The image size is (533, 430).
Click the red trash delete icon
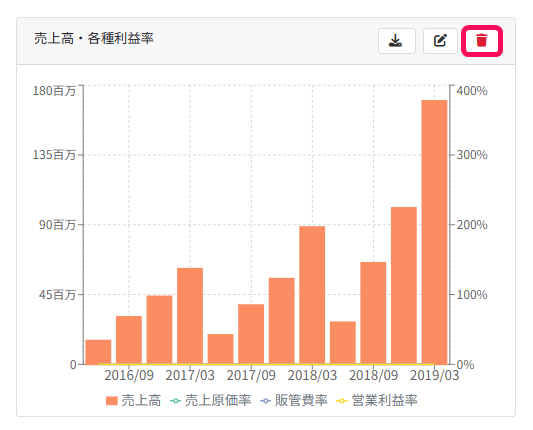point(481,41)
